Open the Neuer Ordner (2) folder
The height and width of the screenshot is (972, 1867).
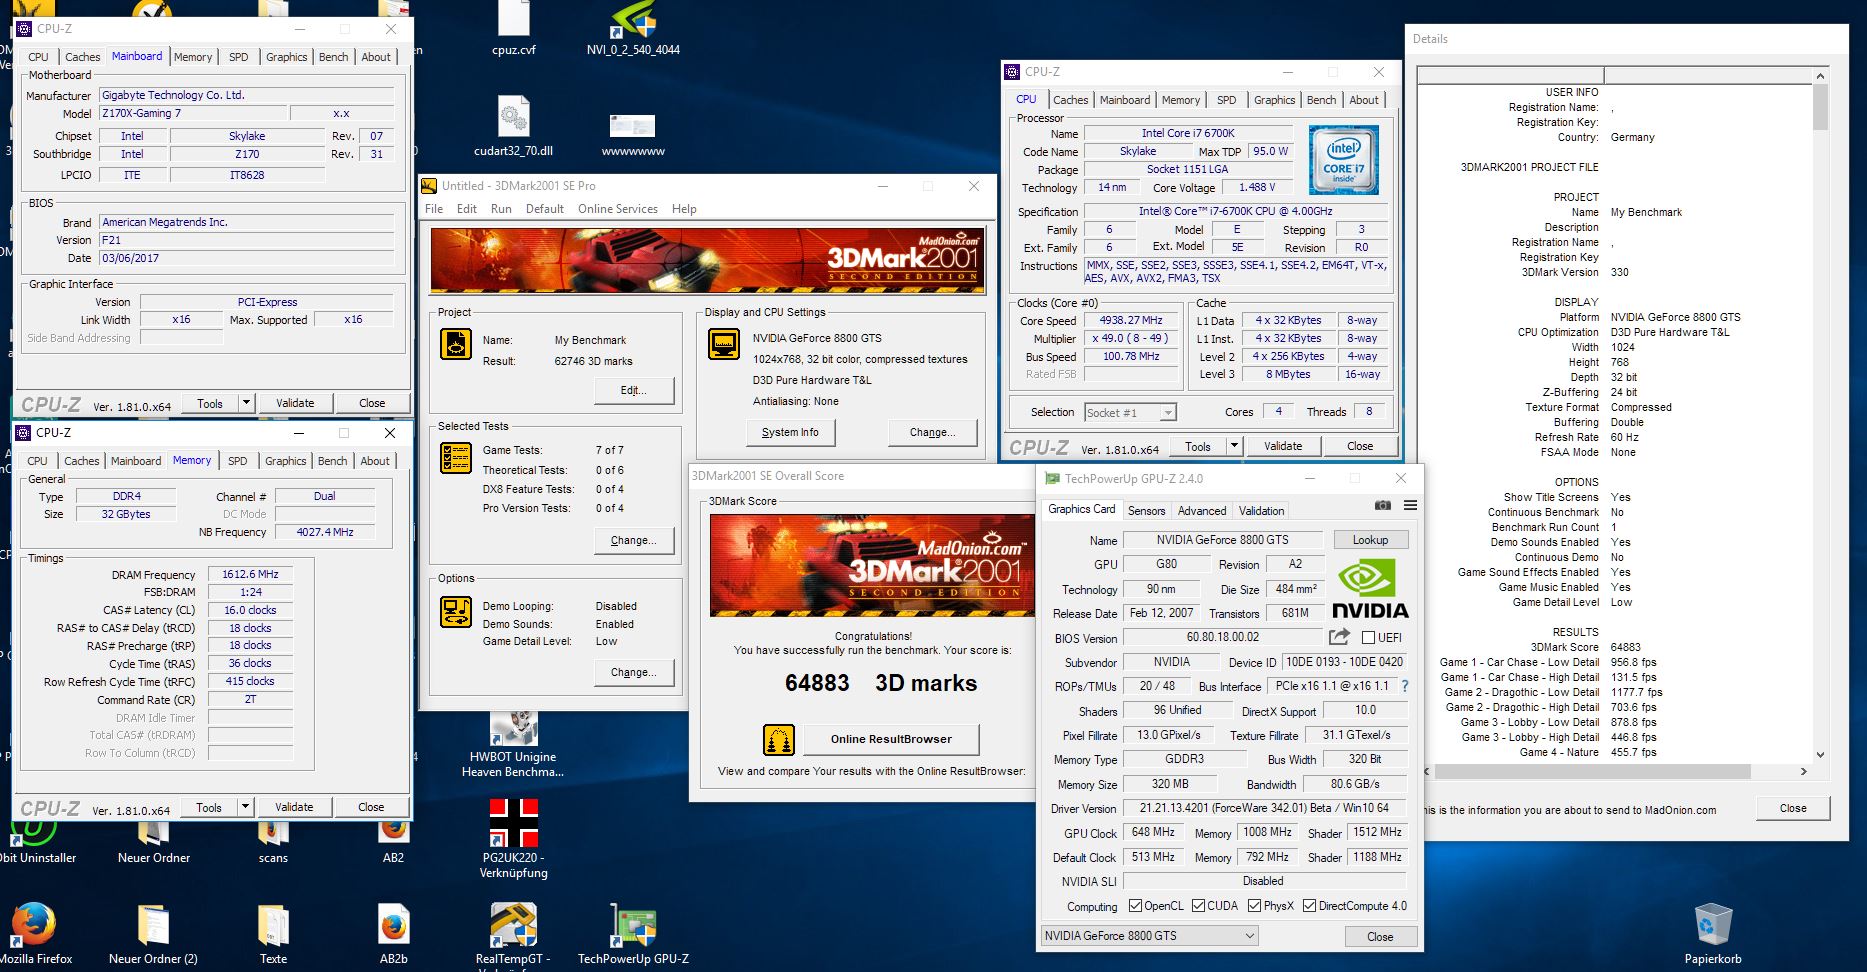(153, 933)
